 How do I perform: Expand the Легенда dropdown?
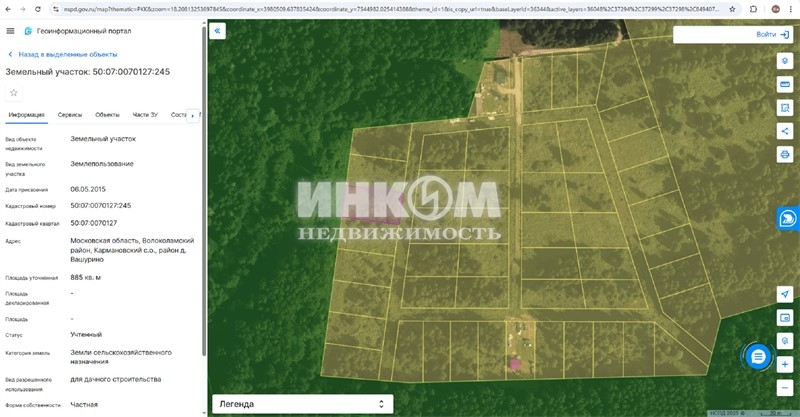point(303,404)
